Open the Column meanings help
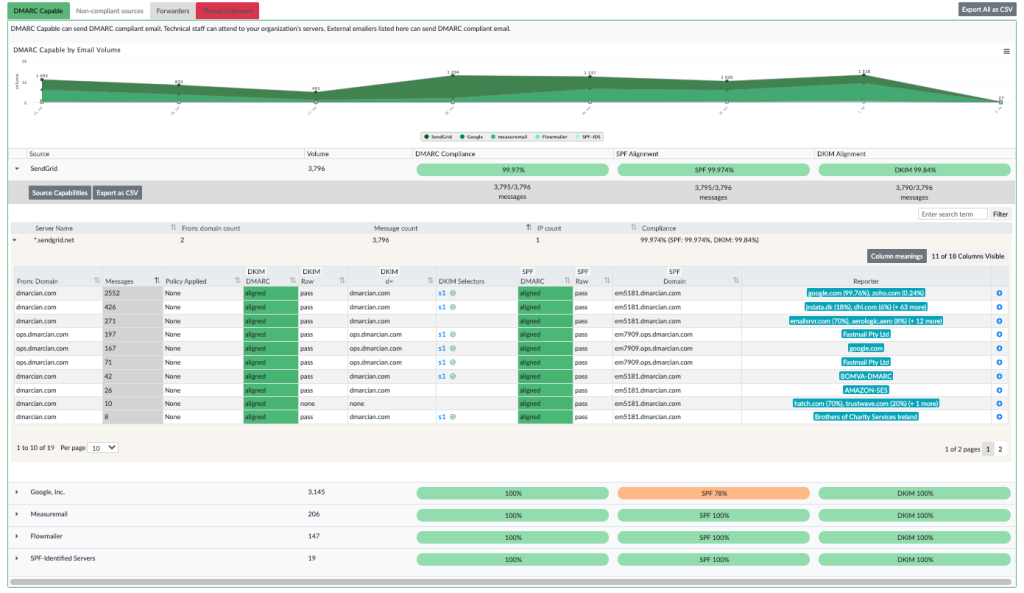 897,256
